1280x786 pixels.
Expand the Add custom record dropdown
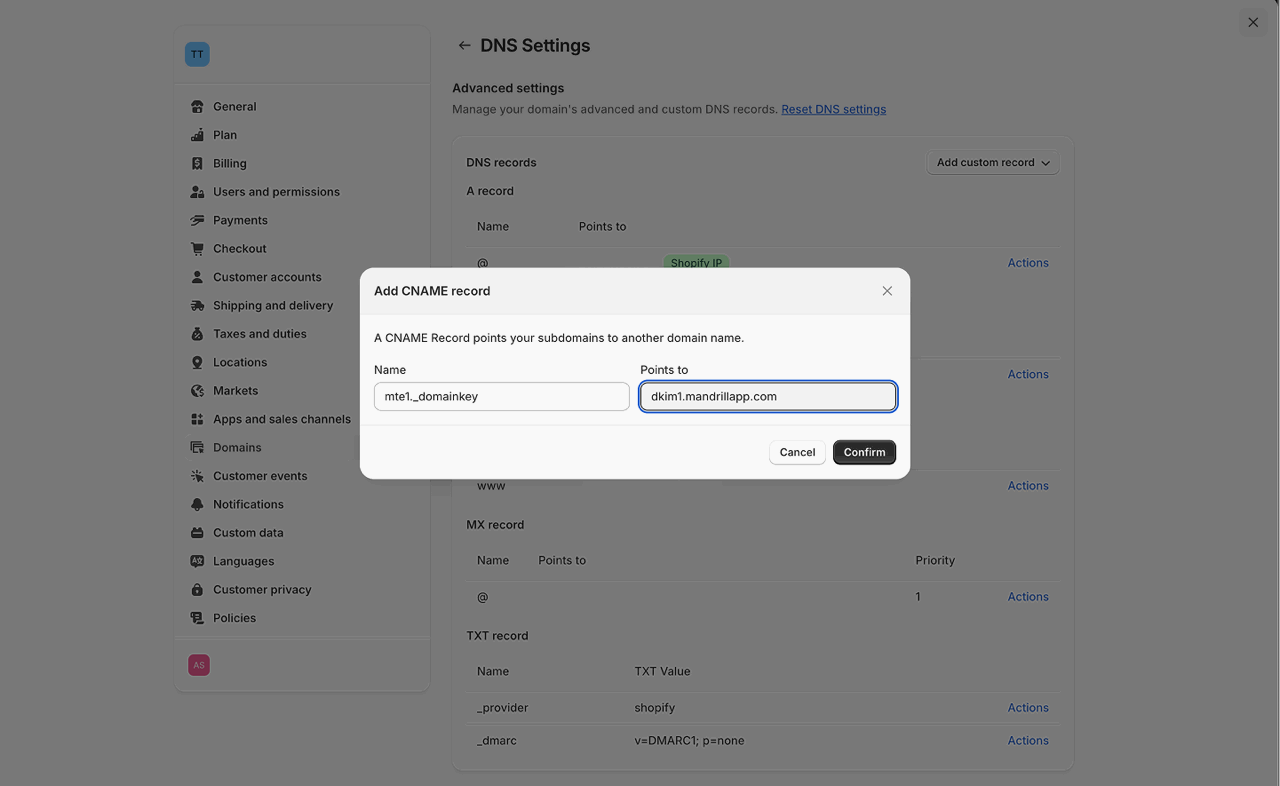pos(993,163)
